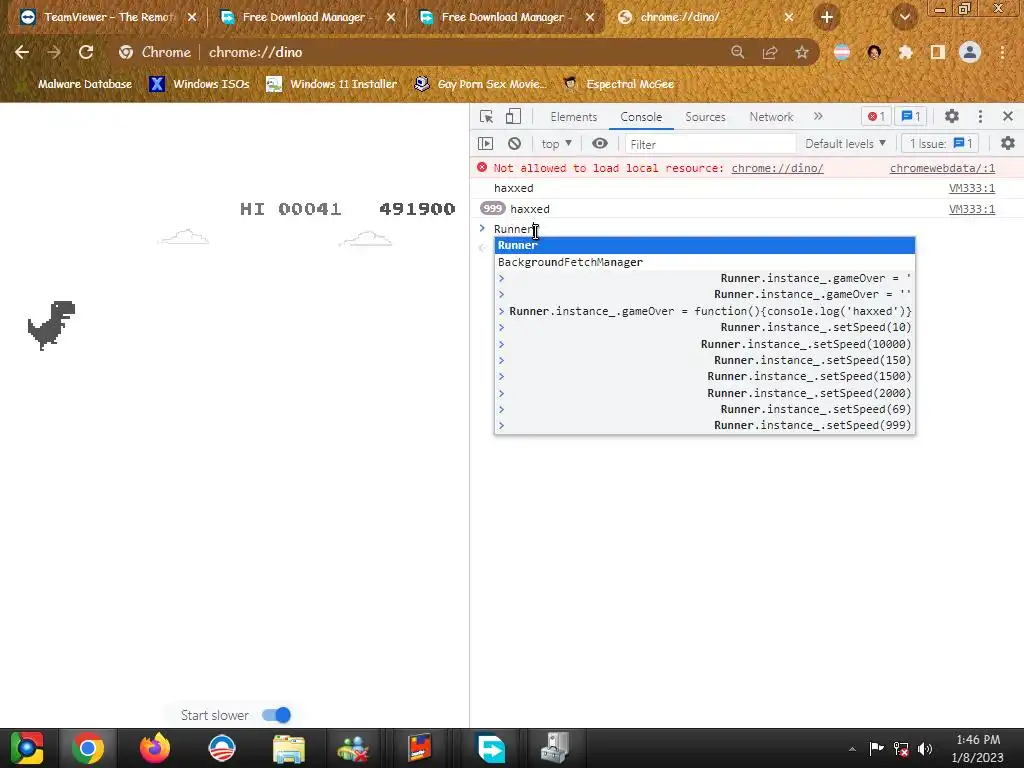
Task: Choose the setSpeed(10000) history suggestion
Action: click(705, 344)
